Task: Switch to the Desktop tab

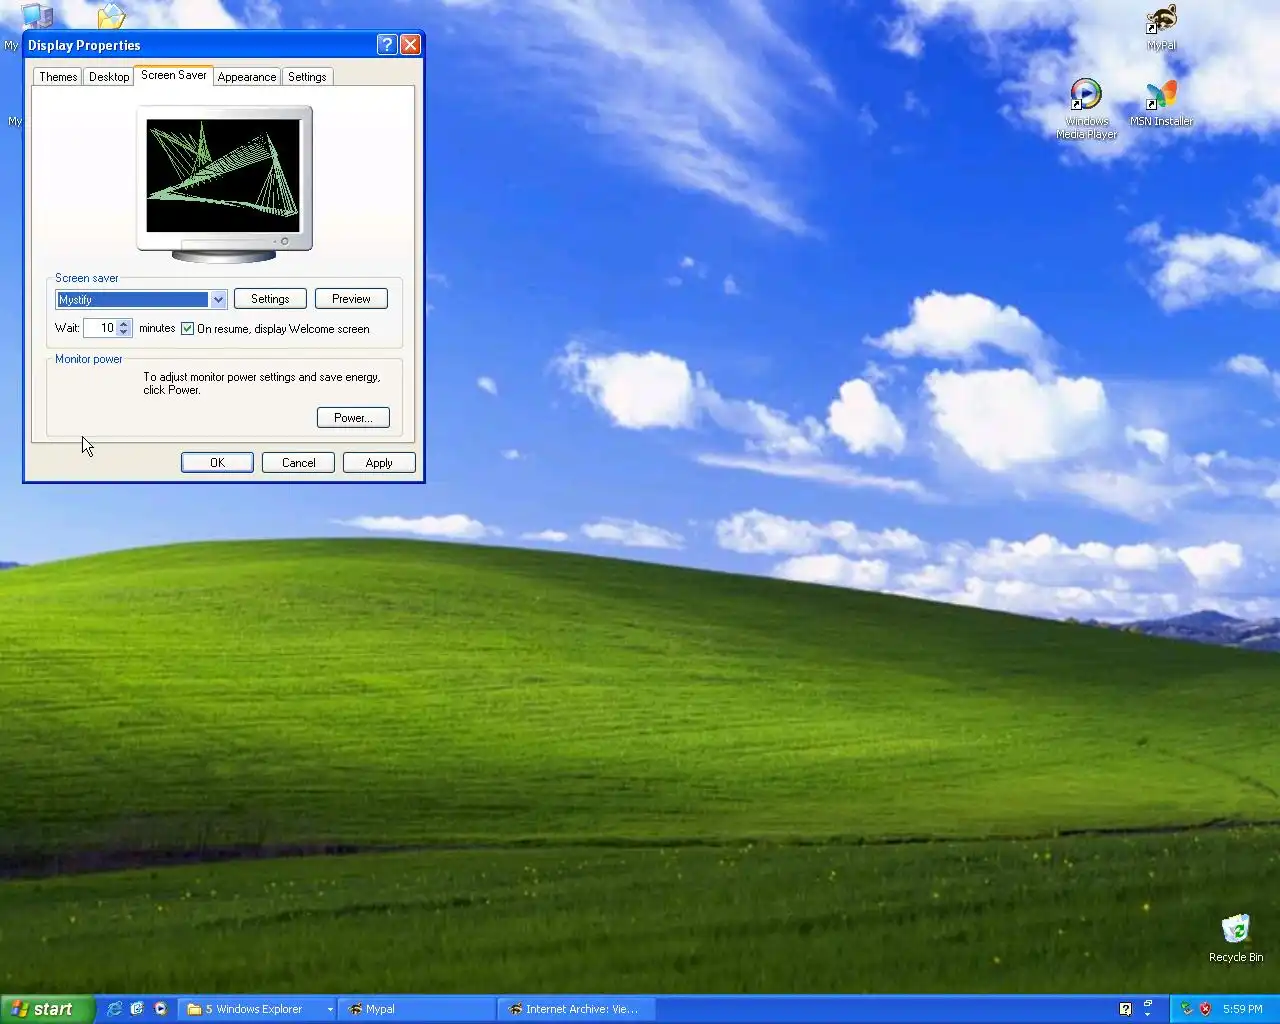Action: pos(109,77)
